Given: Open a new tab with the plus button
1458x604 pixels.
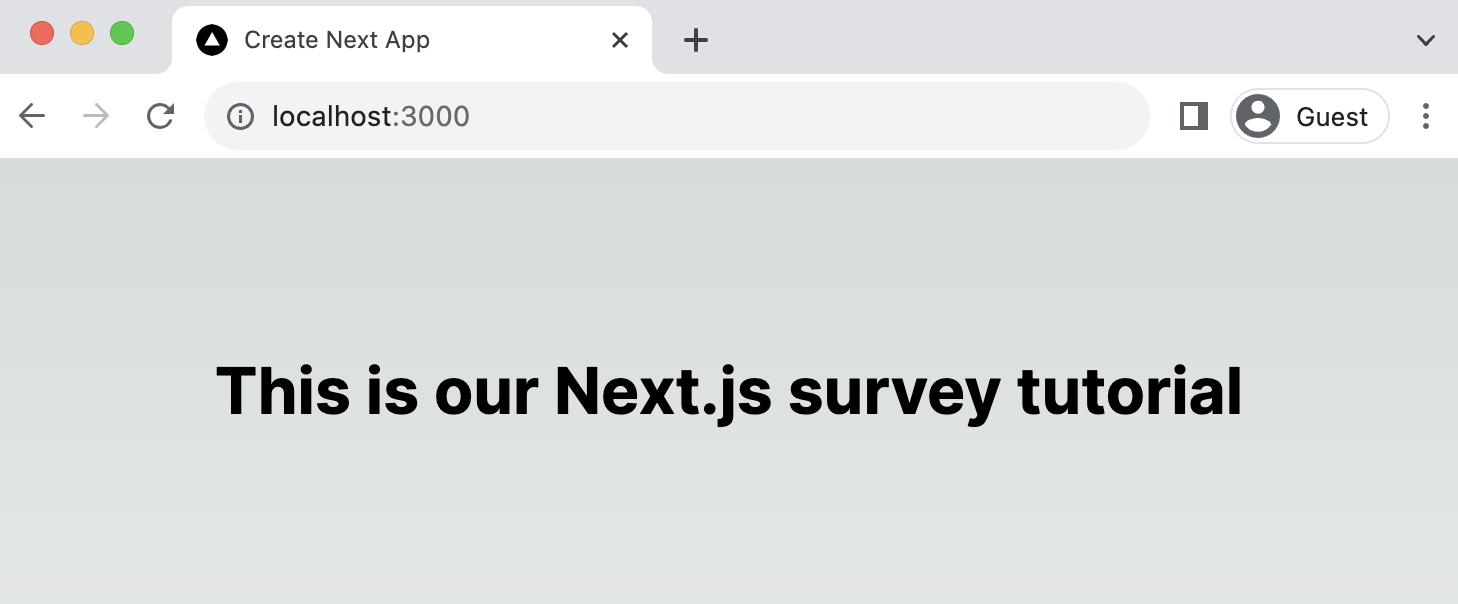Looking at the screenshot, I should (695, 40).
